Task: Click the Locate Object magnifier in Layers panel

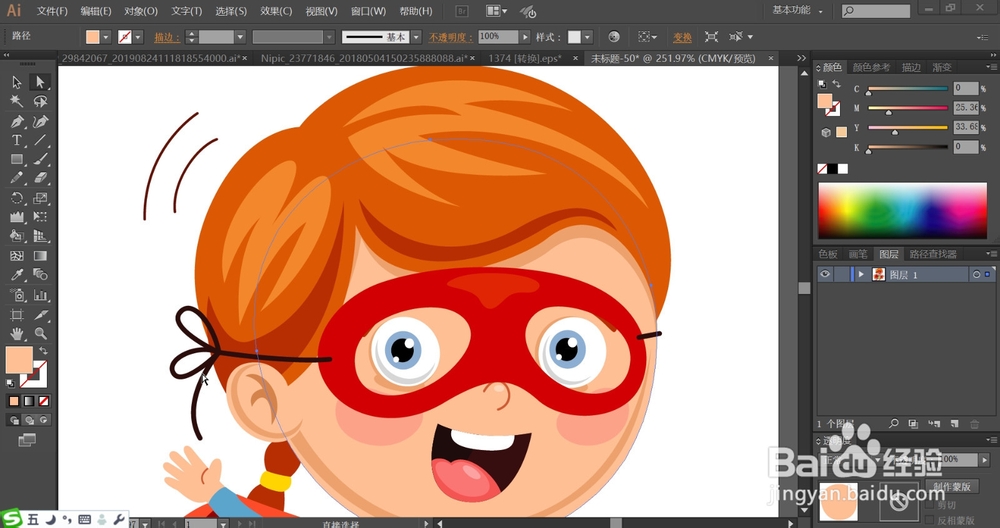Action: [894, 423]
